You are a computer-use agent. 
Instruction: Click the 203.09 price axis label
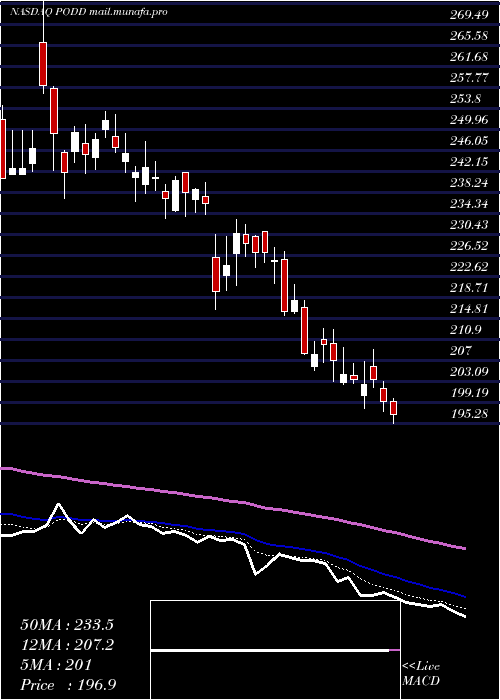pyautogui.click(x=469, y=371)
